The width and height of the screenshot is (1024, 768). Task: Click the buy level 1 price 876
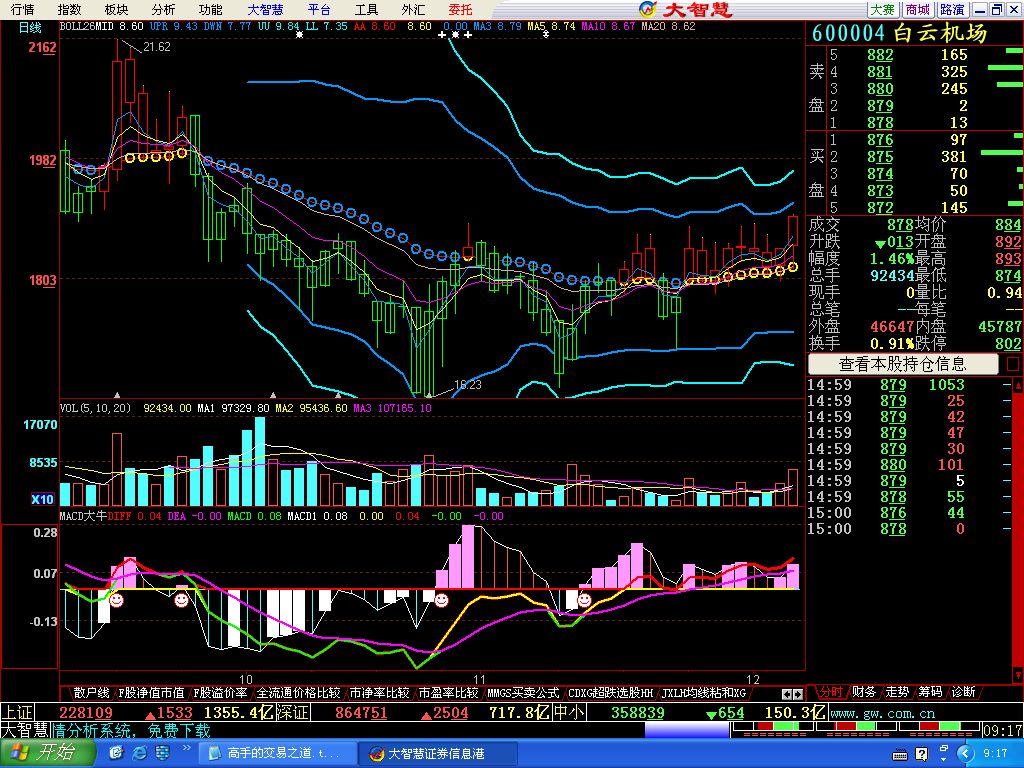click(880, 140)
